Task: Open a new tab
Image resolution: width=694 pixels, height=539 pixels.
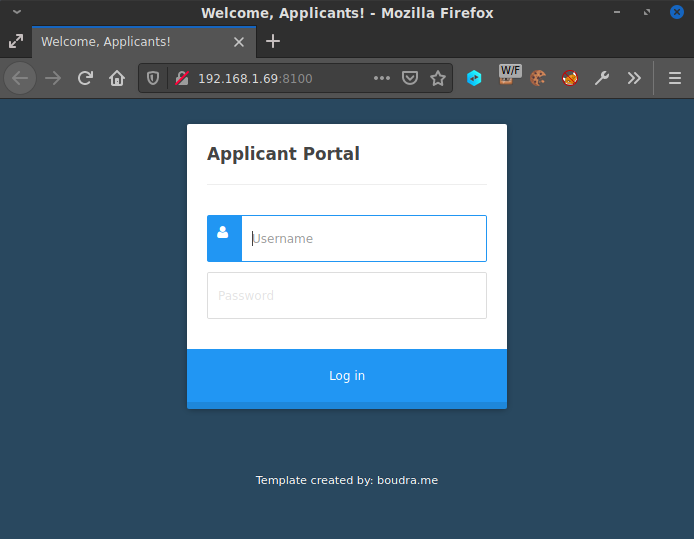Action: (273, 41)
